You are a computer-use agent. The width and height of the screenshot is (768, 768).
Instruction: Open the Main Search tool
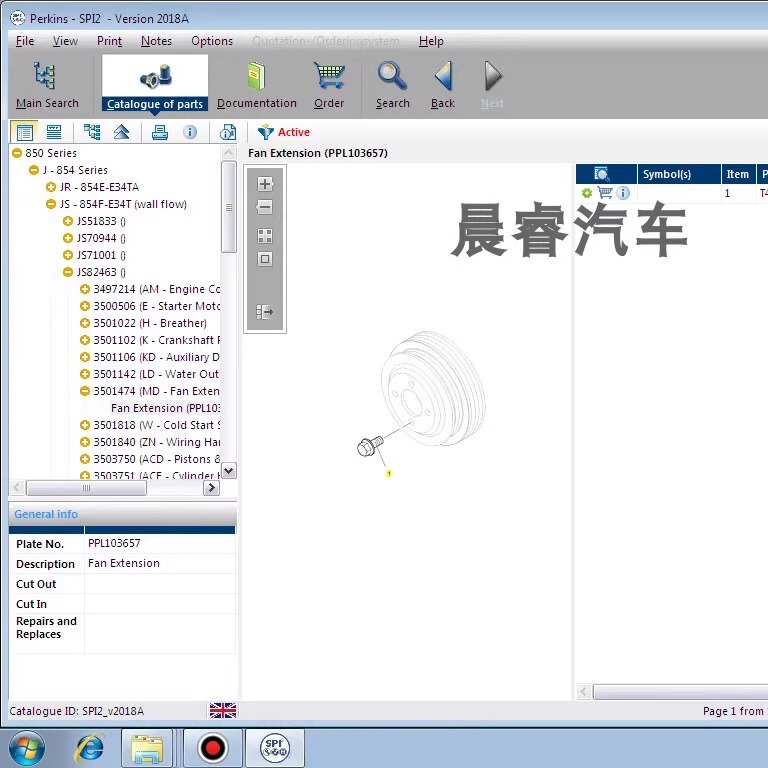[47, 85]
